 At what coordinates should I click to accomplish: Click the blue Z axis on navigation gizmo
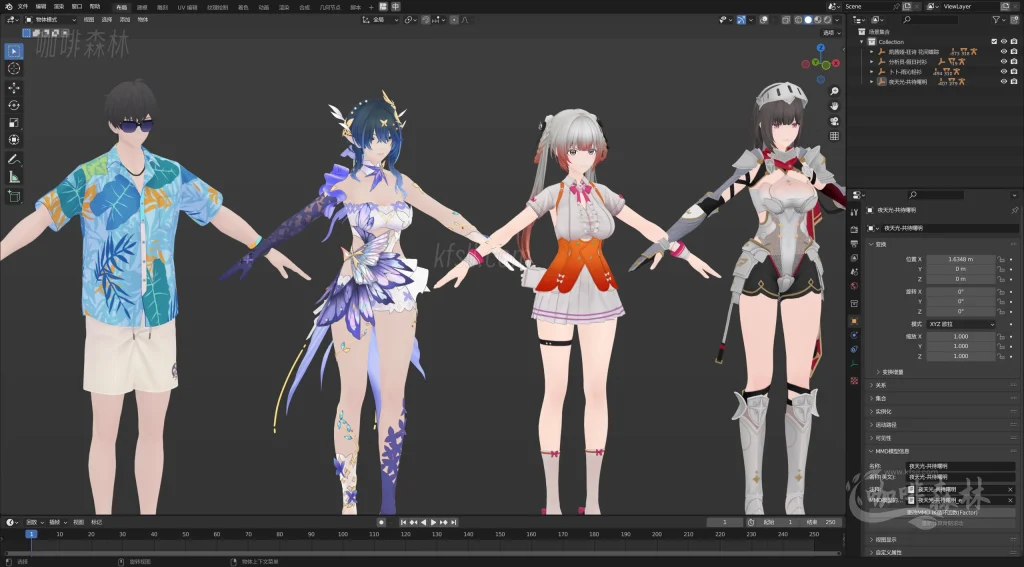[x=821, y=48]
